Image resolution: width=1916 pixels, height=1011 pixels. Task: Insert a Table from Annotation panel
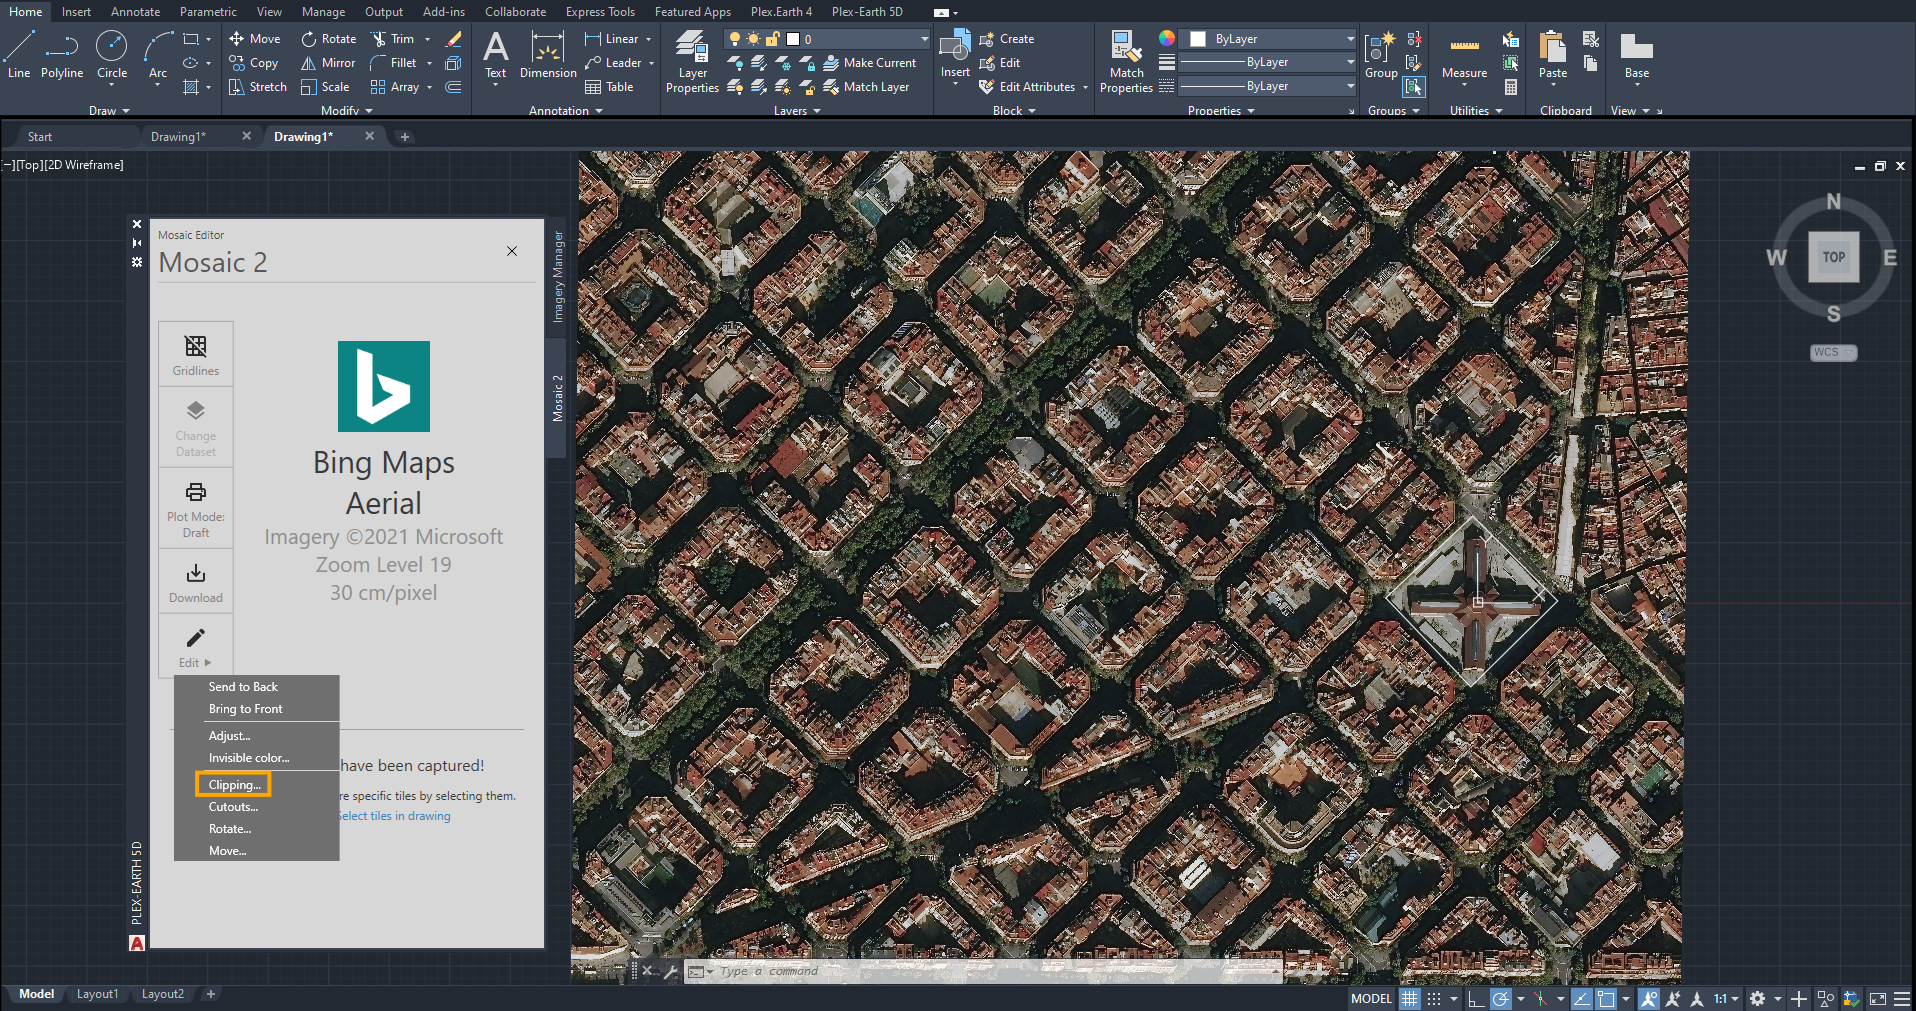609,87
